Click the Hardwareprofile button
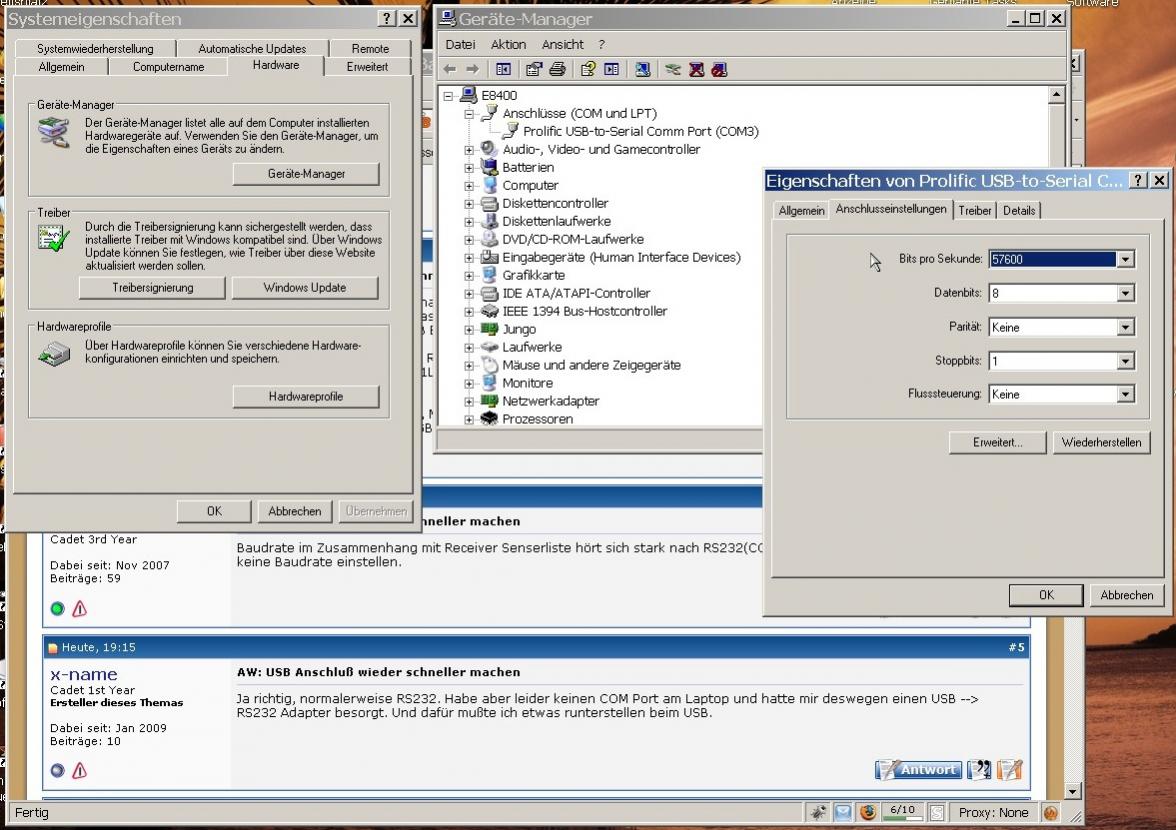Image resolution: width=1176 pixels, height=830 pixels. (306, 397)
